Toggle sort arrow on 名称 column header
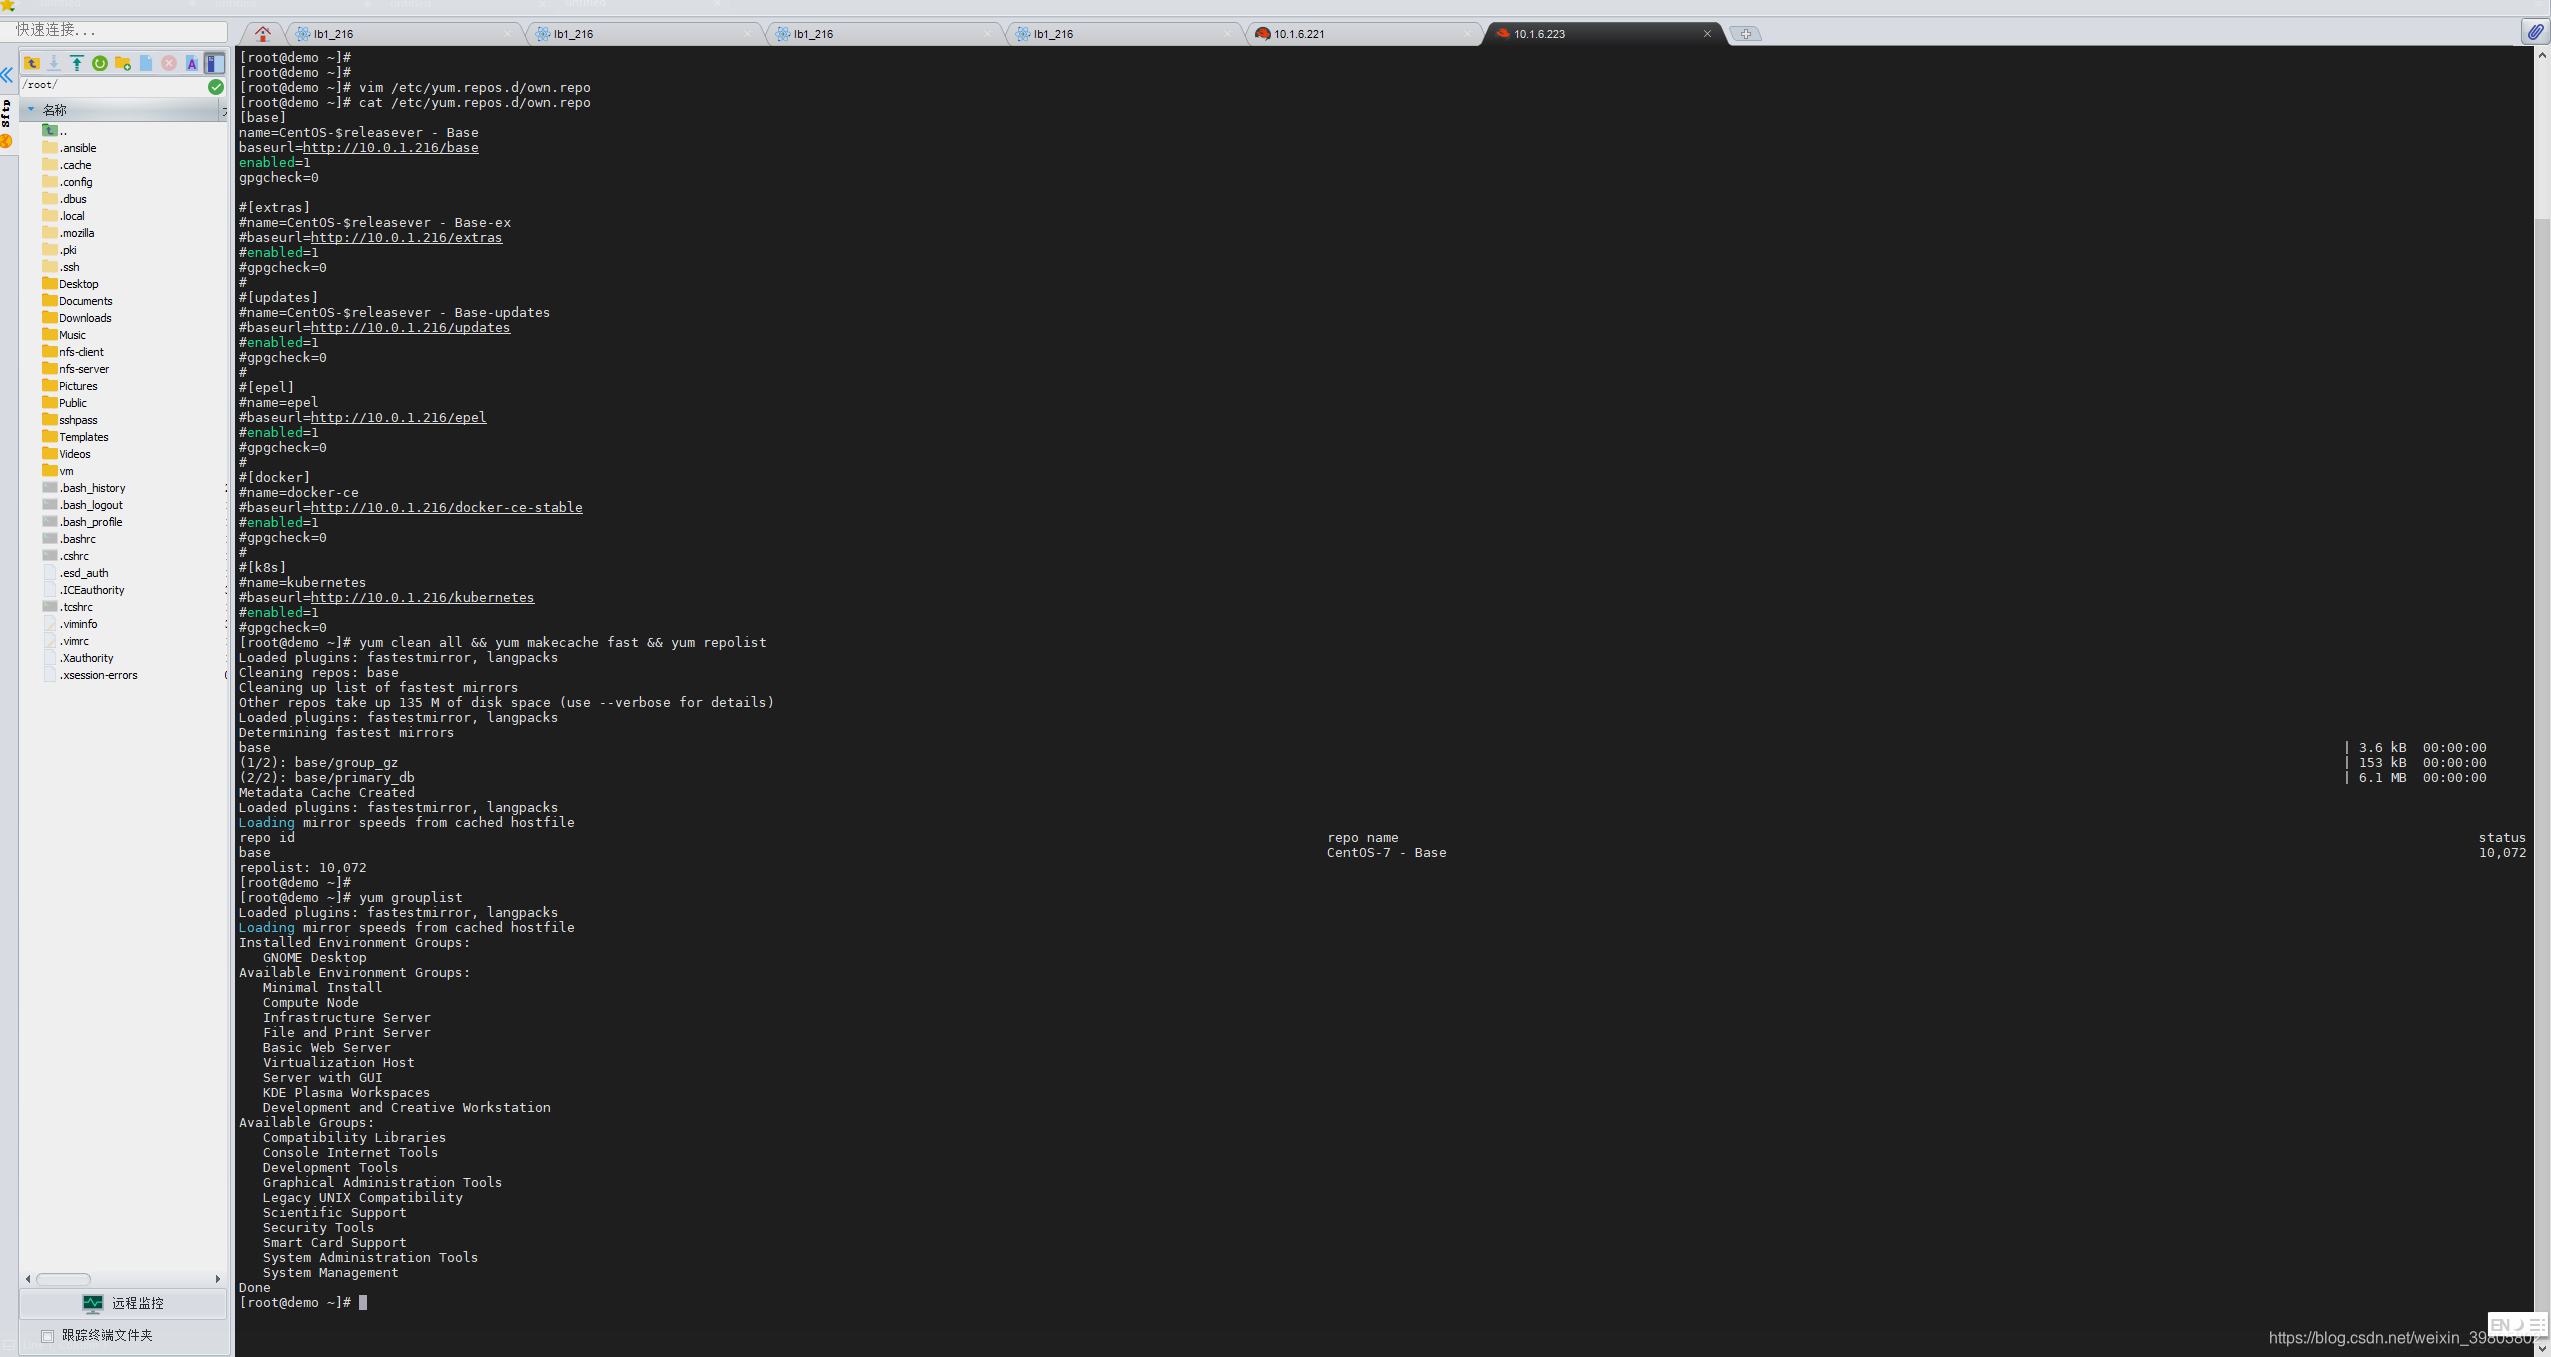This screenshot has width=2551, height=1357. point(31,110)
